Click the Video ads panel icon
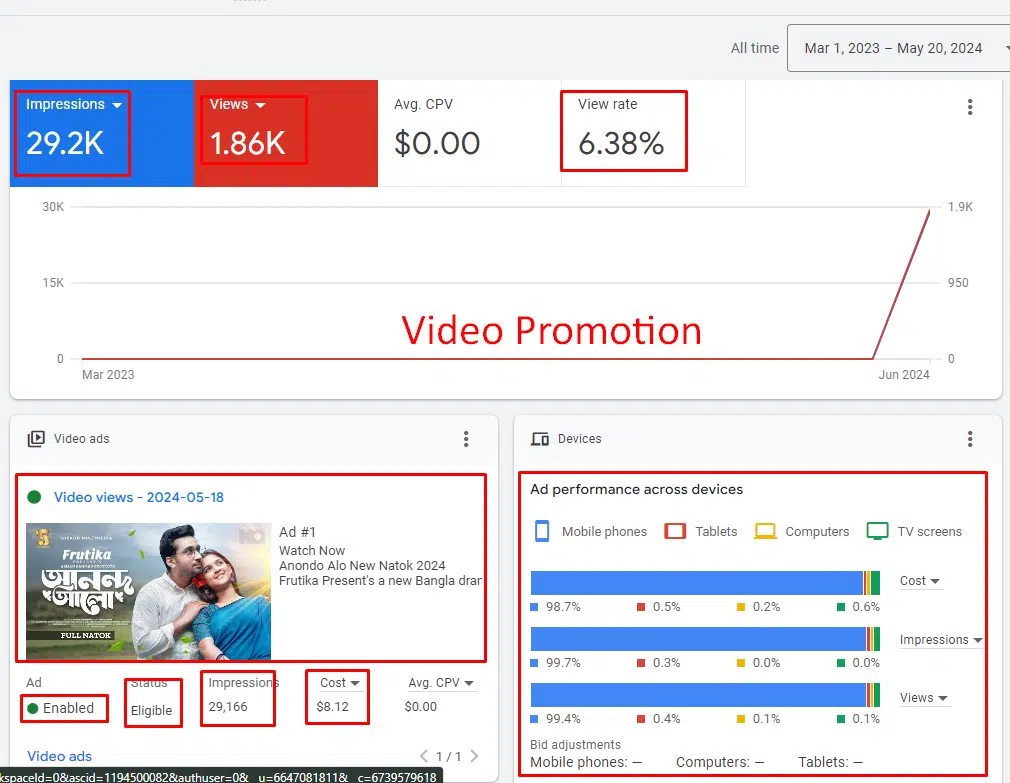This screenshot has width=1010, height=783. click(x=36, y=439)
